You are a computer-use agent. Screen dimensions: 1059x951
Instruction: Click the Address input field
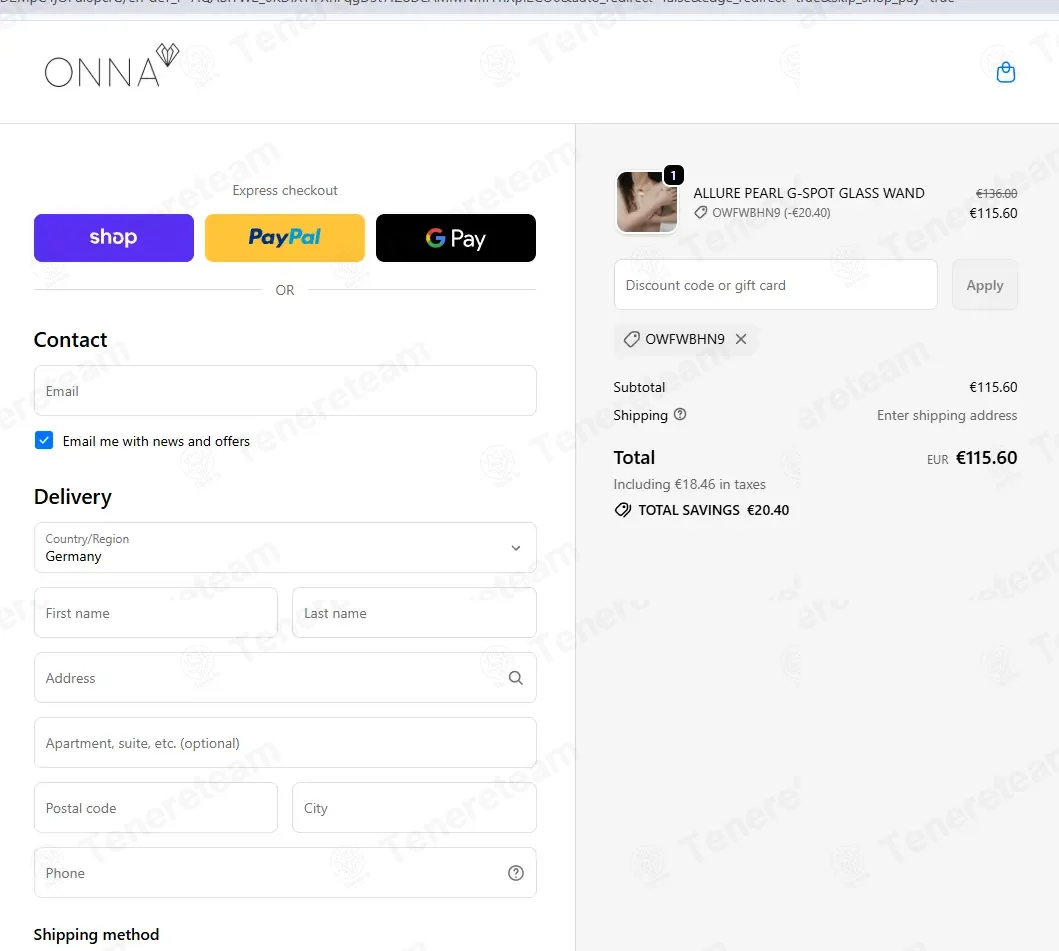click(285, 677)
